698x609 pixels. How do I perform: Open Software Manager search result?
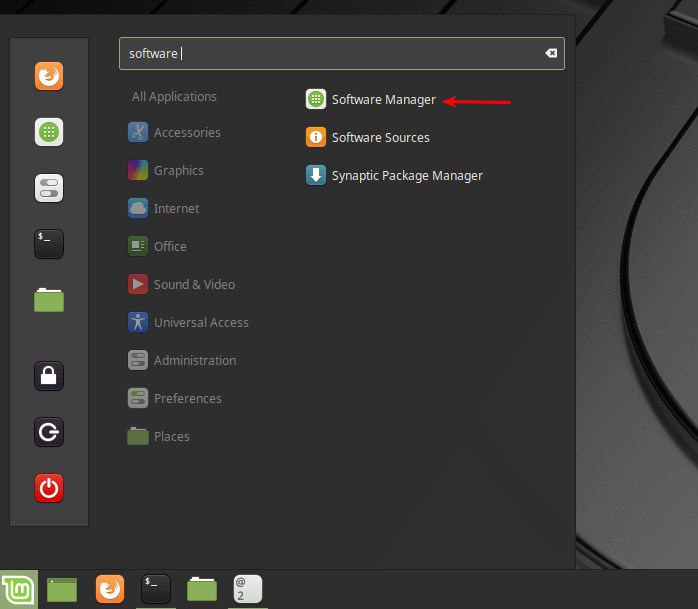click(383, 100)
